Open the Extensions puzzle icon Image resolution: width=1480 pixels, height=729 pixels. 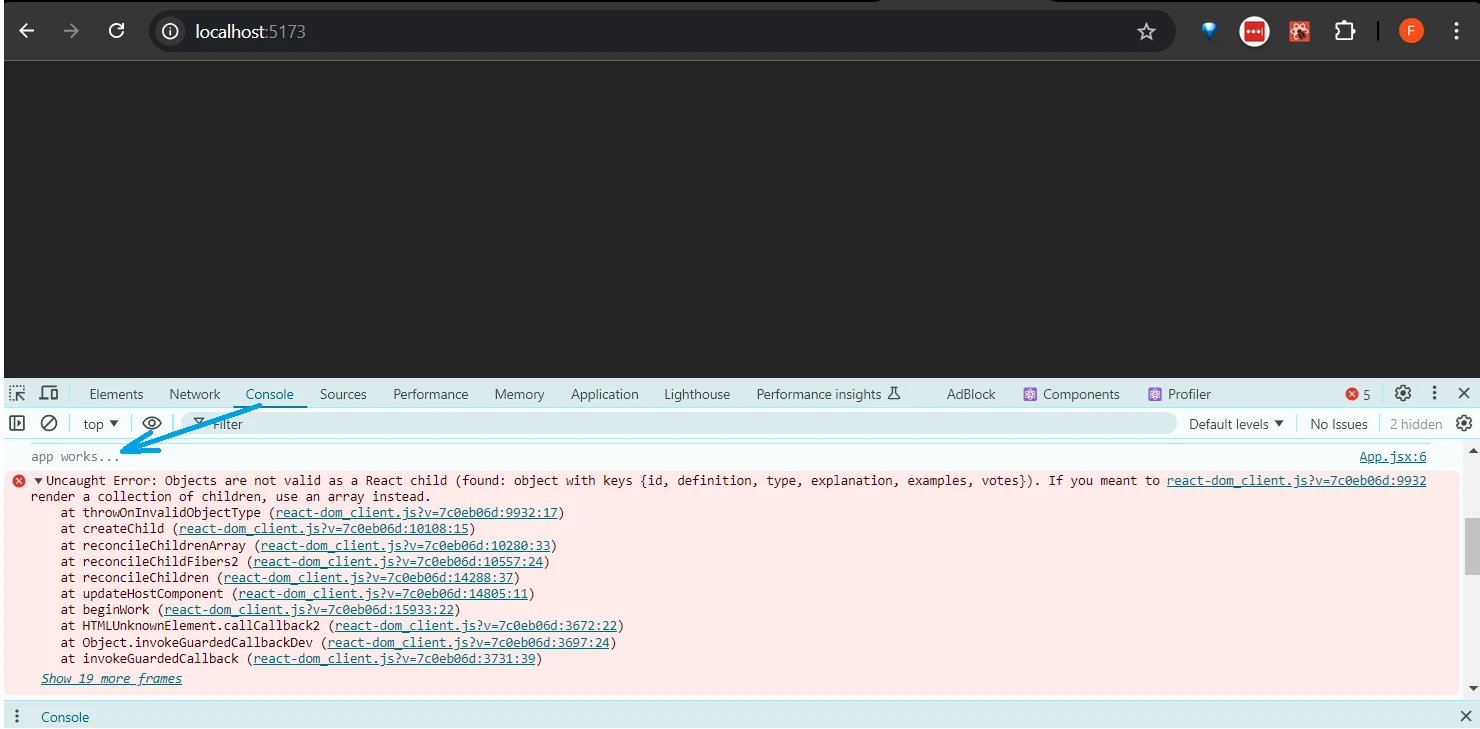point(1345,31)
